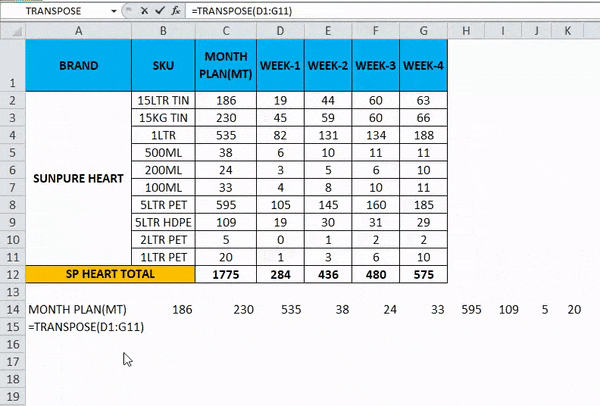Click the WEEK-4 header cell
Image resolution: width=600 pixels, height=406 pixels.
pyautogui.click(x=423, y=65)
